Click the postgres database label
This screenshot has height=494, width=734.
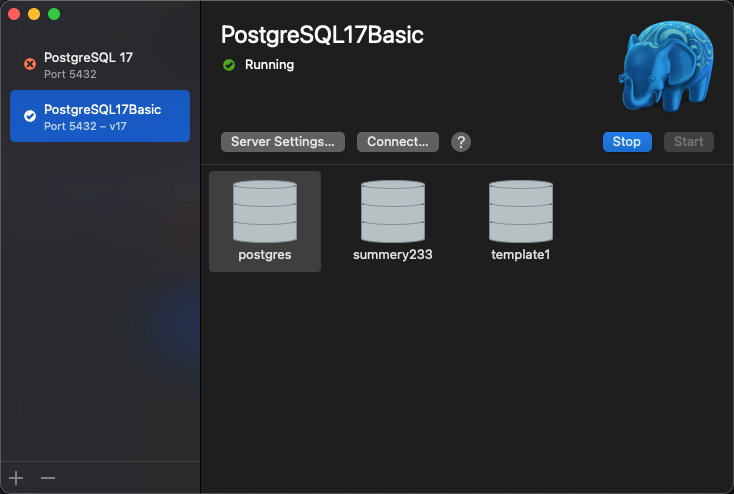coord(264,255)
